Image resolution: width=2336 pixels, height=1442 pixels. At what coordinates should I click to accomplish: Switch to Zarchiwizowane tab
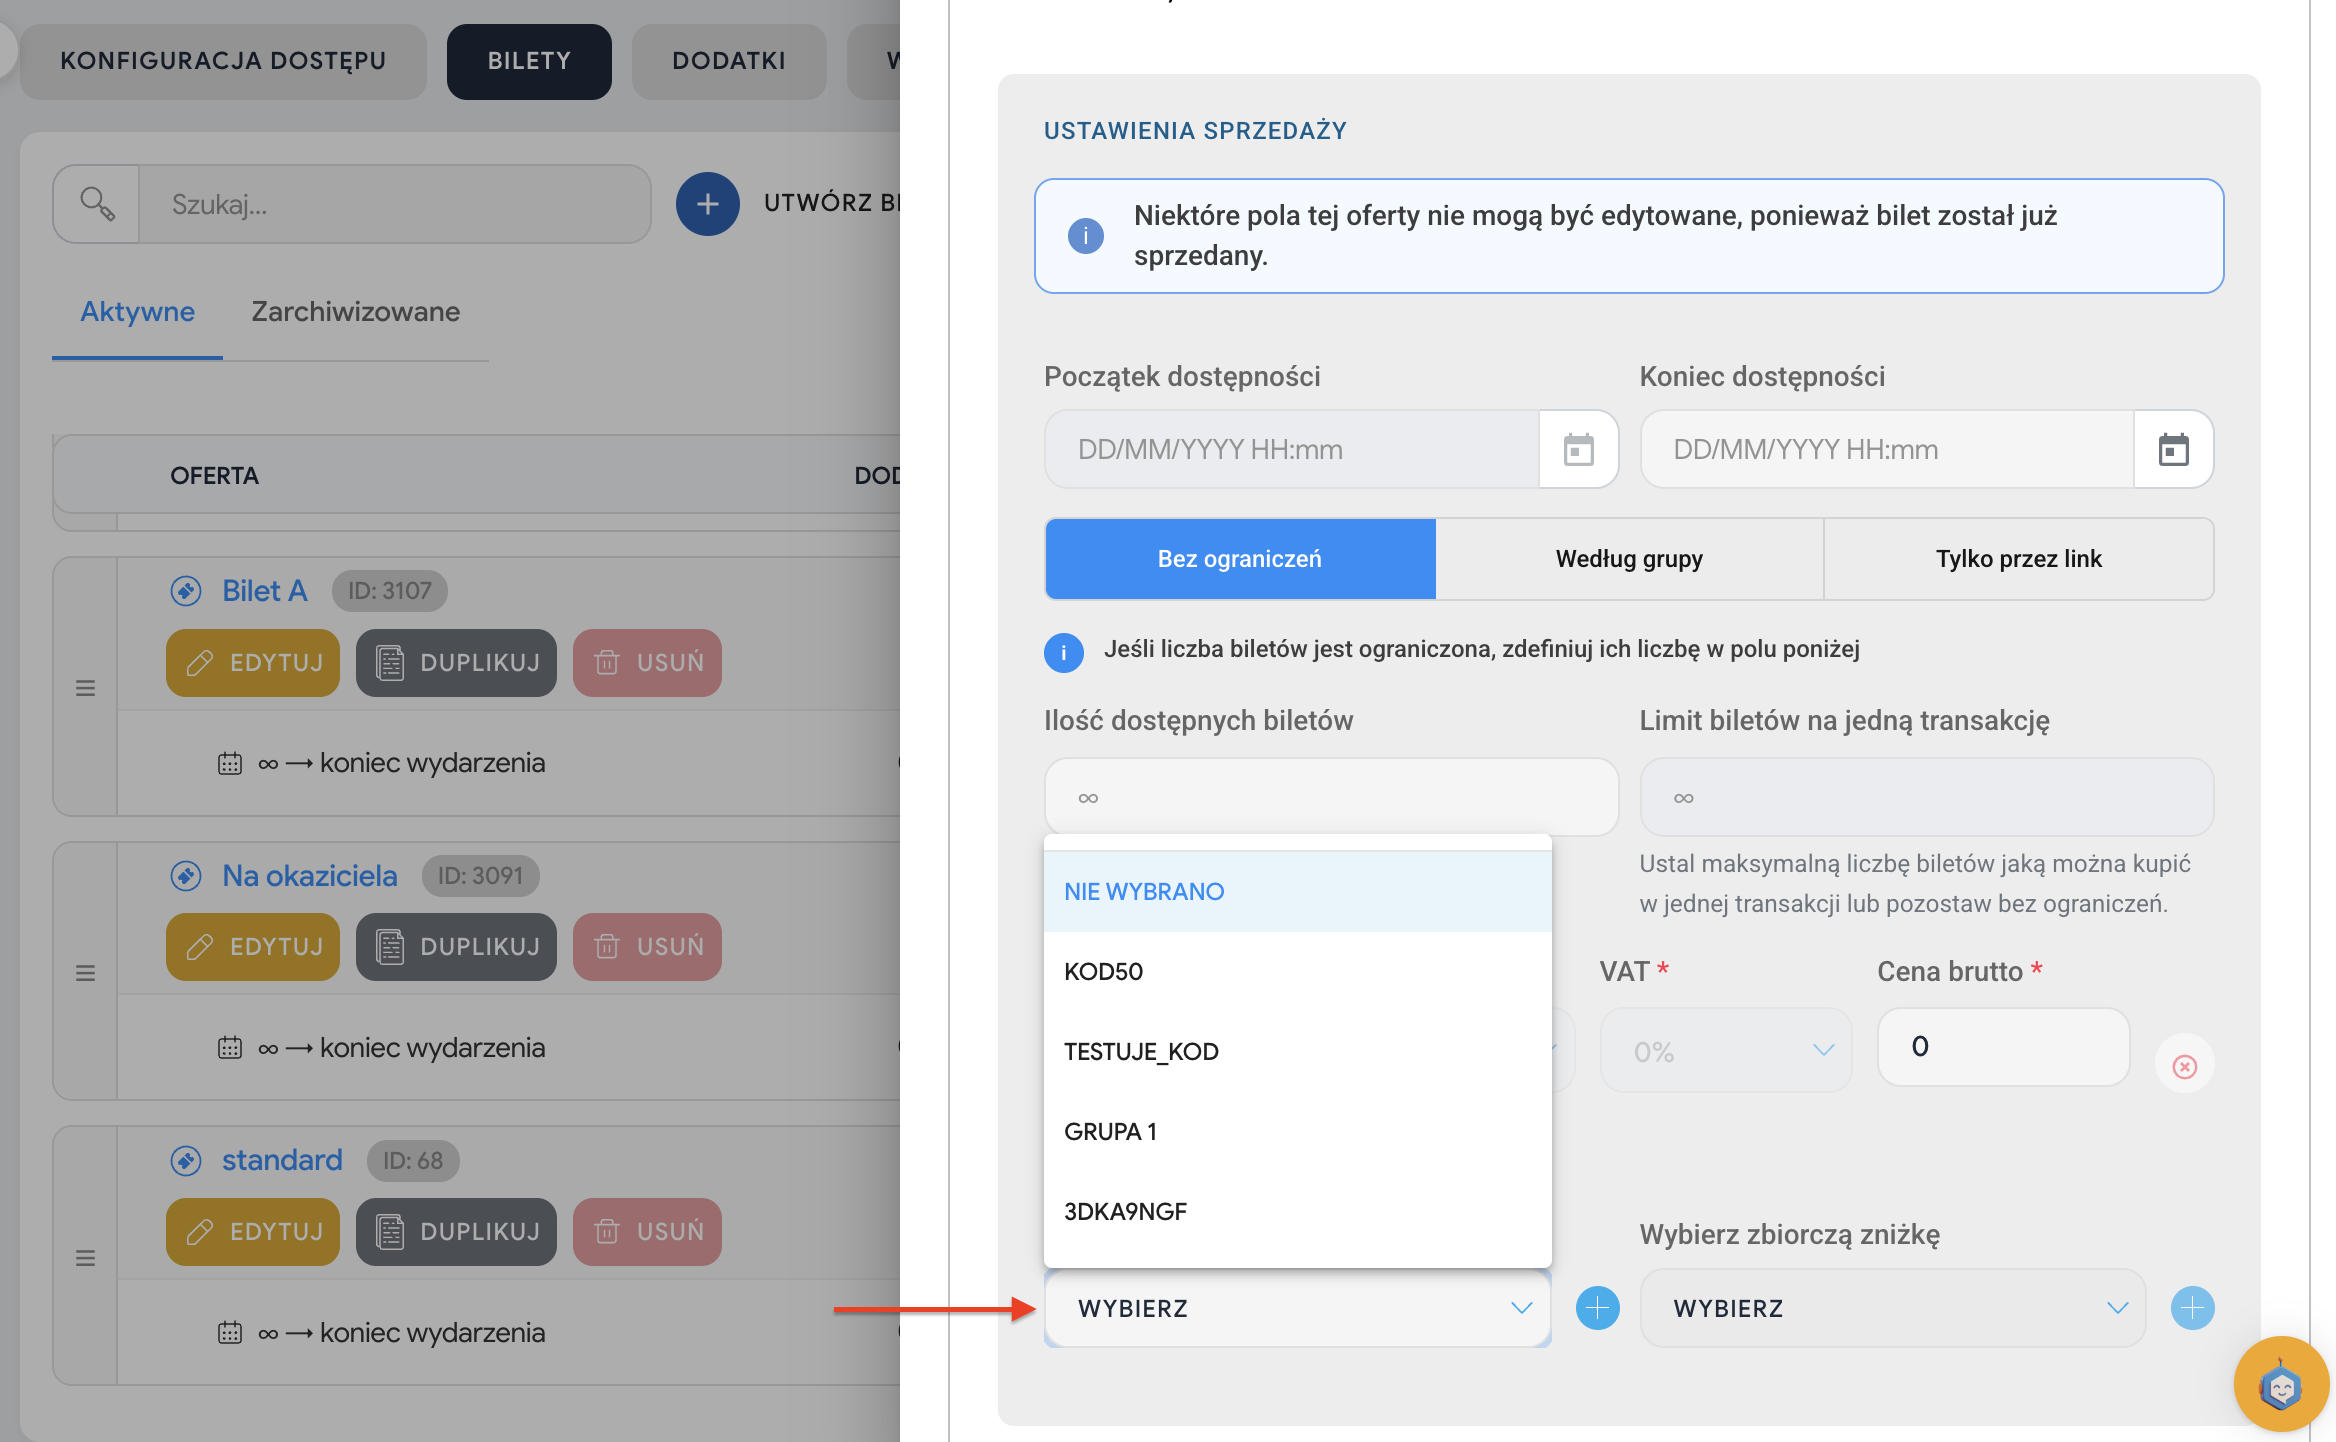point(355,312)
